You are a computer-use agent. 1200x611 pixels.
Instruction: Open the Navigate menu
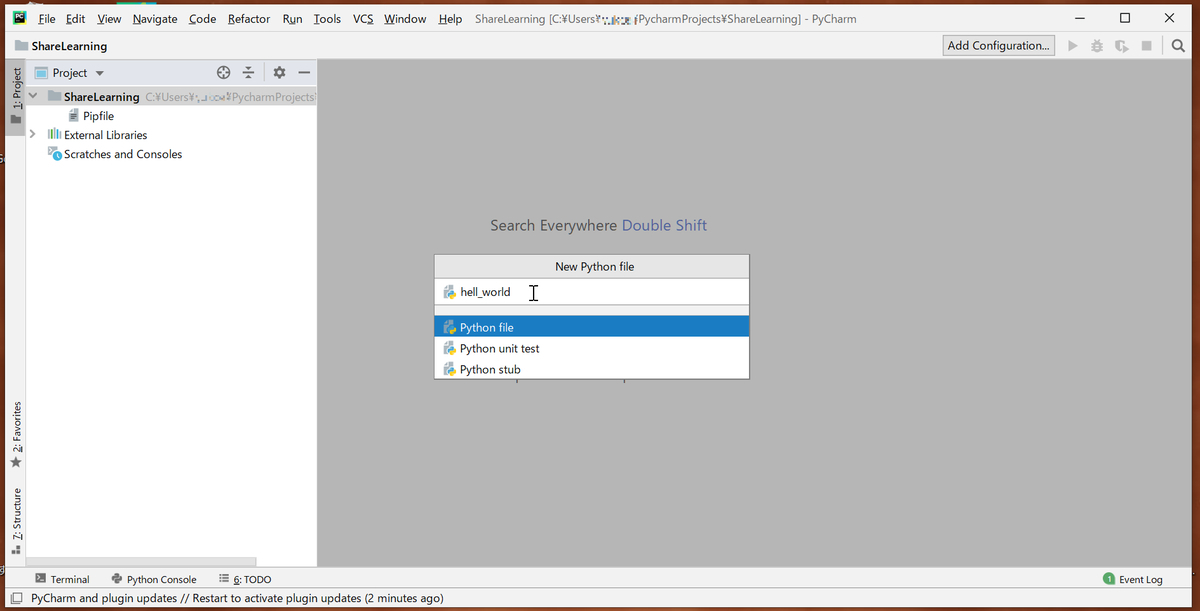(x=155, y=19)
